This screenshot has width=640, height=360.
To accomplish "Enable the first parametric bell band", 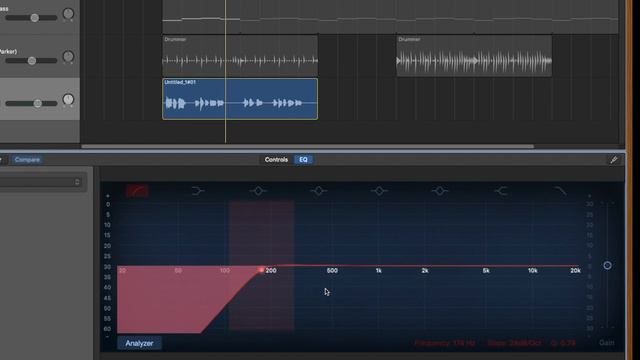I will (258, 191).
